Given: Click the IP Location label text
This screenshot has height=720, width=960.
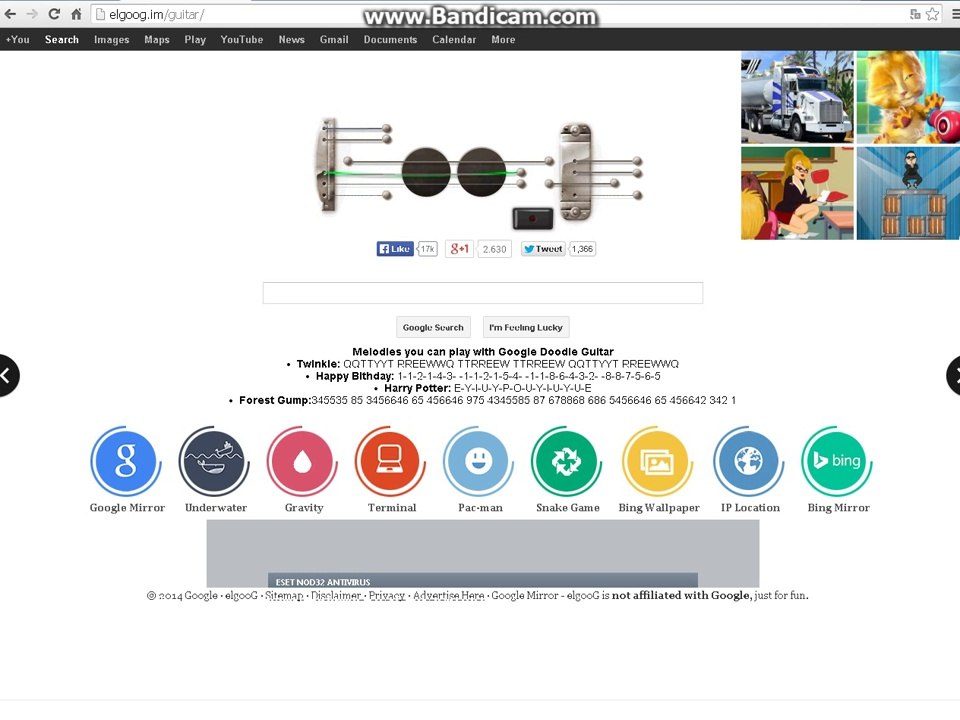Looking at the screenshot, I should (x=750, y=508).
